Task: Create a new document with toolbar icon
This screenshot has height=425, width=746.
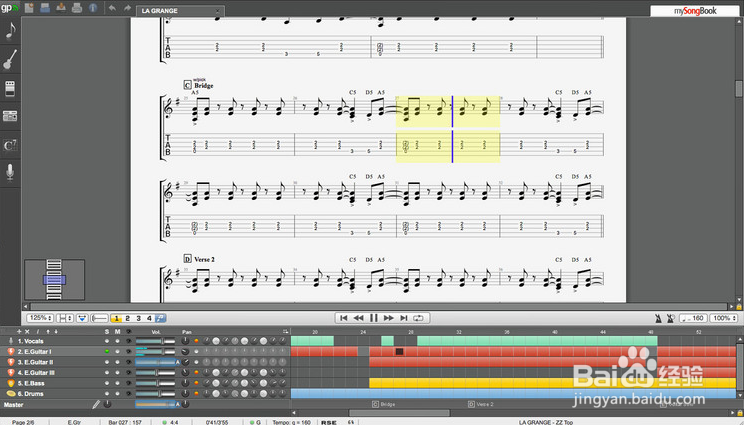Action: click(29, 8)
